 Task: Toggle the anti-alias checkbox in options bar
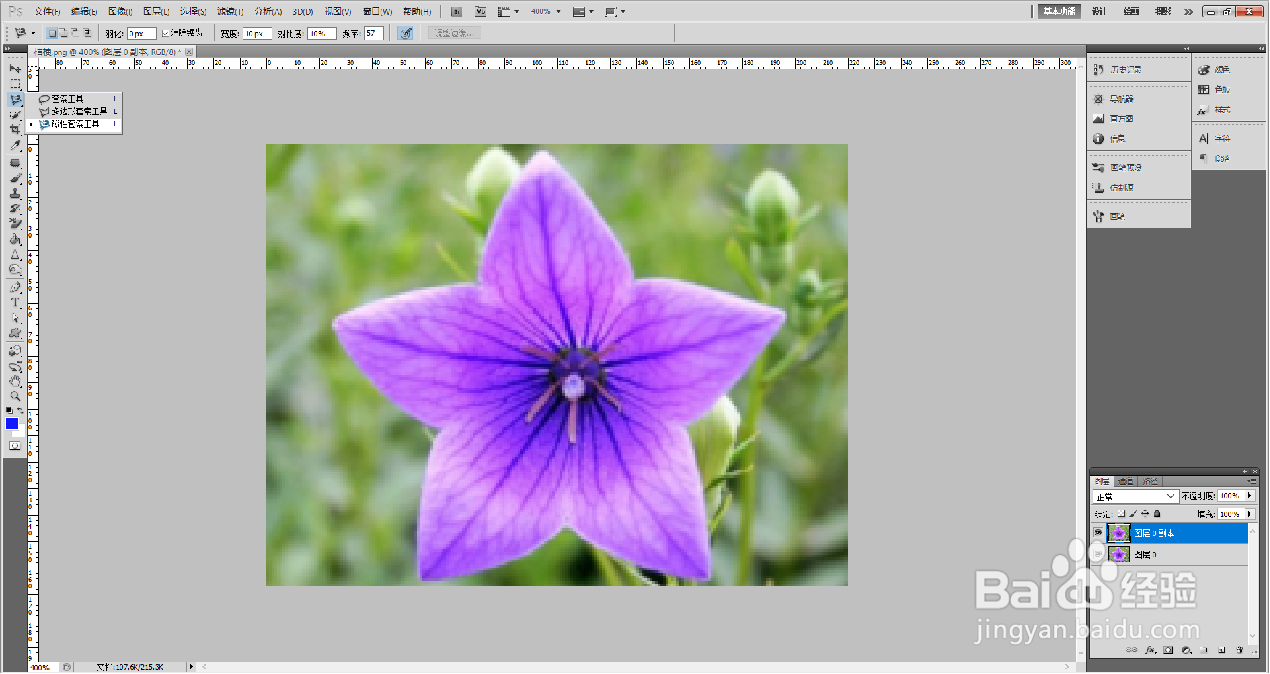click(x=166, y=33)
